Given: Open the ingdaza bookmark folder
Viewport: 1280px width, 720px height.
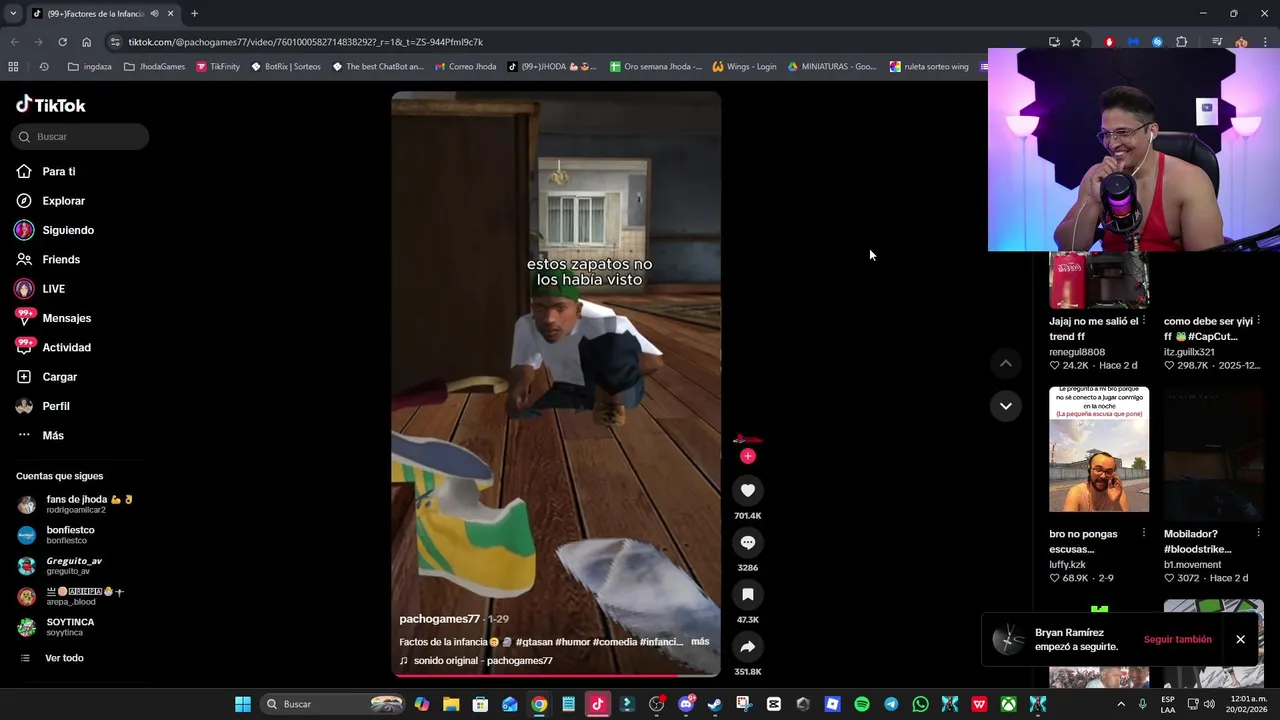Looking at the screenshot, I should pos(90,67).
